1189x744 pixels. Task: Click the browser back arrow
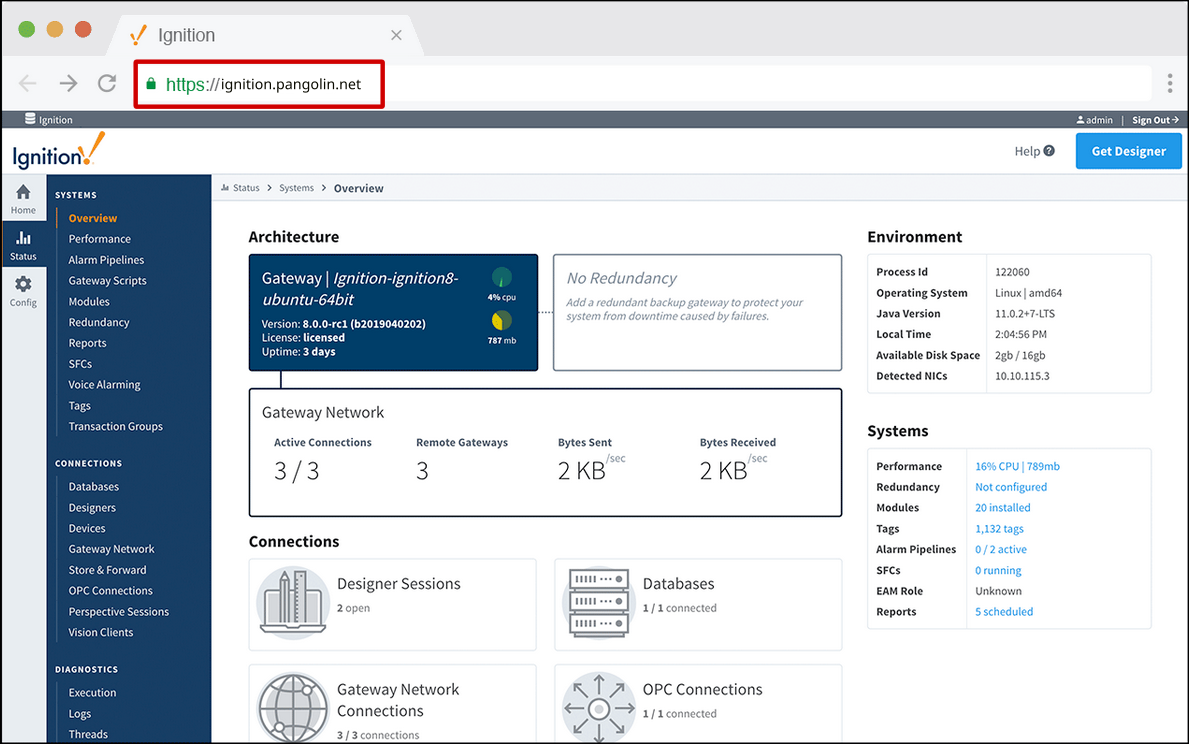(27, 83)
